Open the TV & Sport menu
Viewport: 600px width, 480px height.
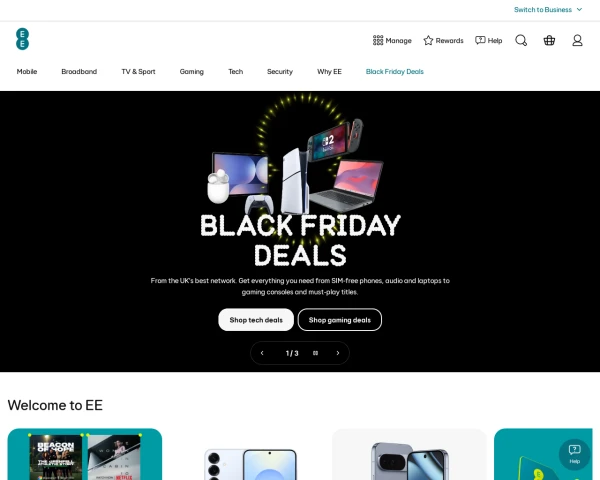coord(138,72)
